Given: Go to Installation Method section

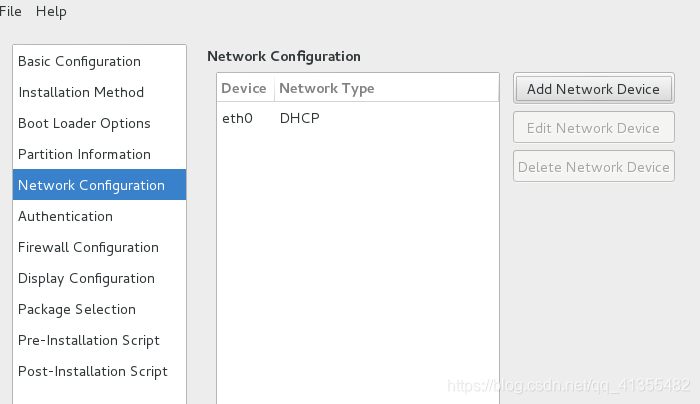Looking at the screenshot, I should click(x=100, y=92).
